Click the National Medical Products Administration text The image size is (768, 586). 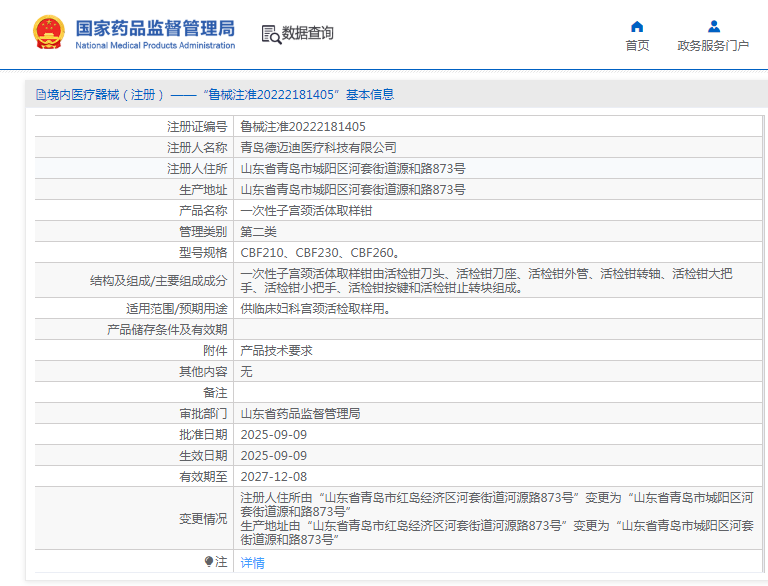[155, 46]
